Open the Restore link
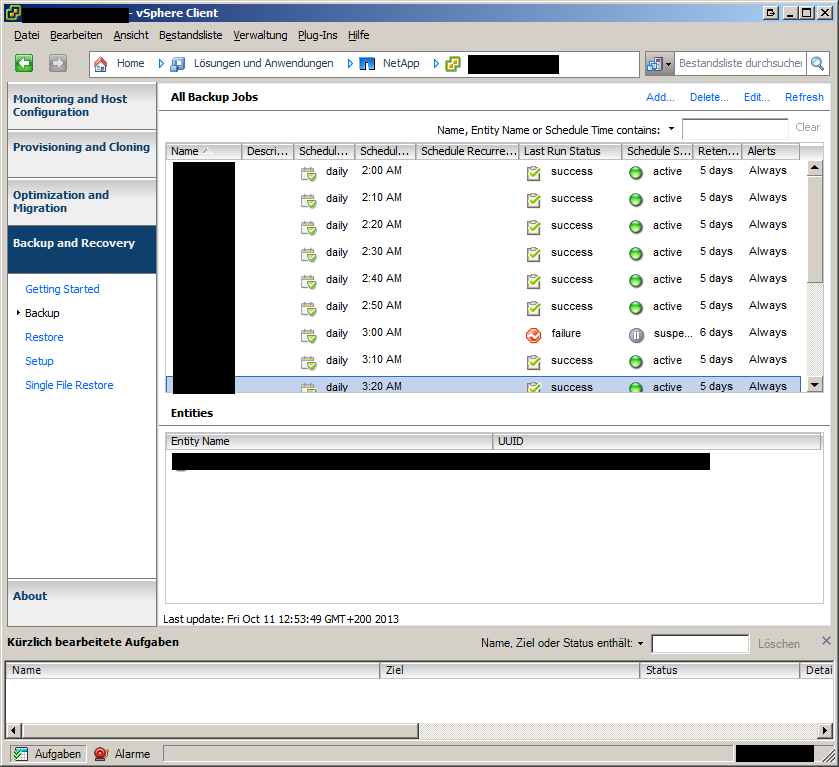 click(x=44, y=337)
